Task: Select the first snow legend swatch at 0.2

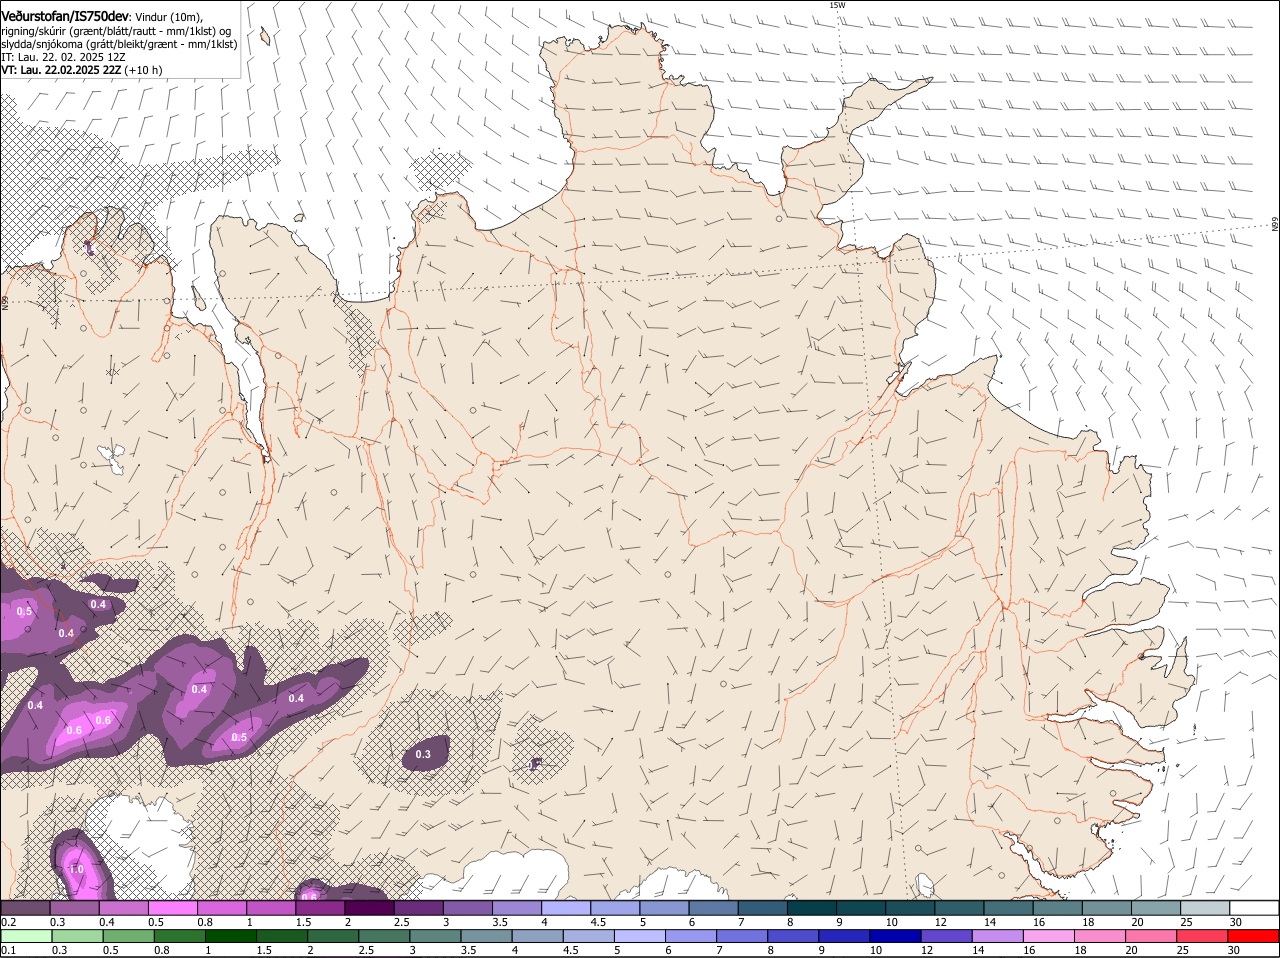Action: pyautogui.click(x=25, y=908)
